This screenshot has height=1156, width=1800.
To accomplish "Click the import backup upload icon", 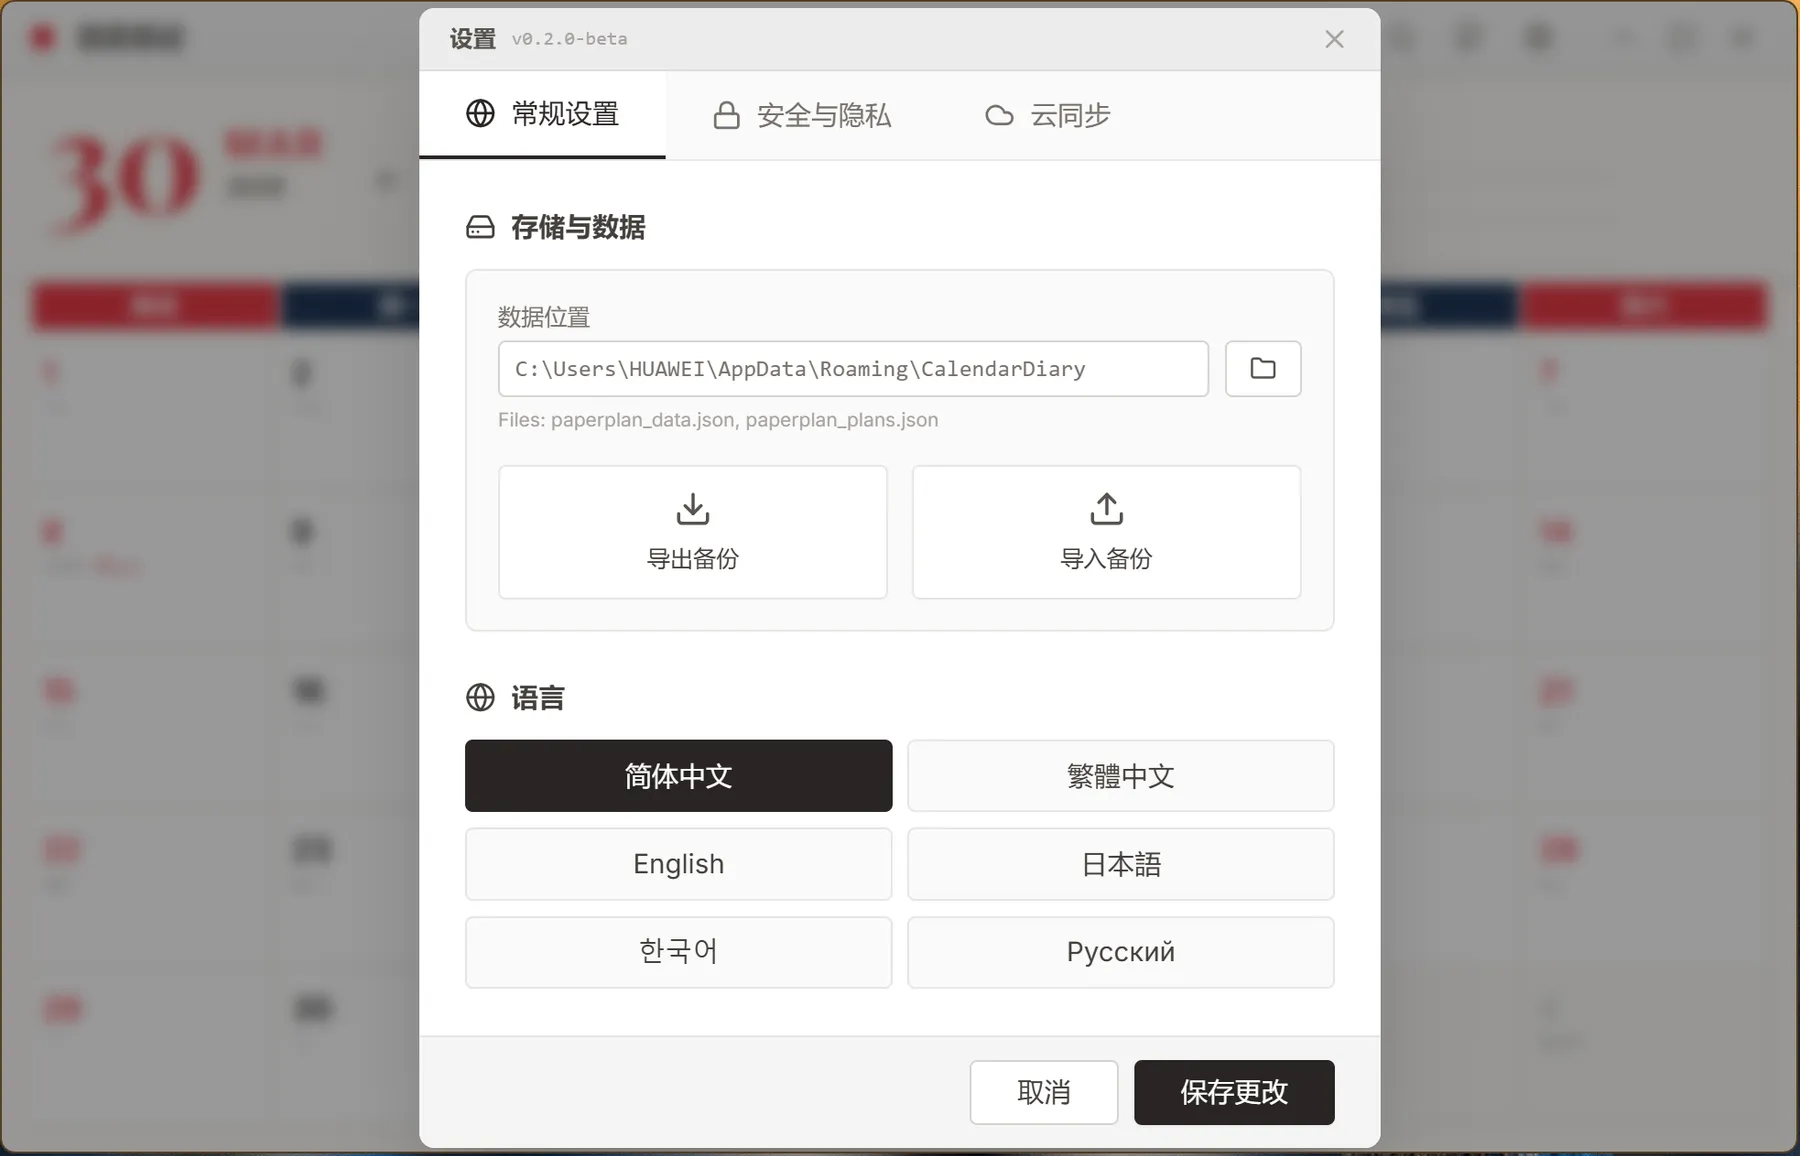I will 1106,509.
